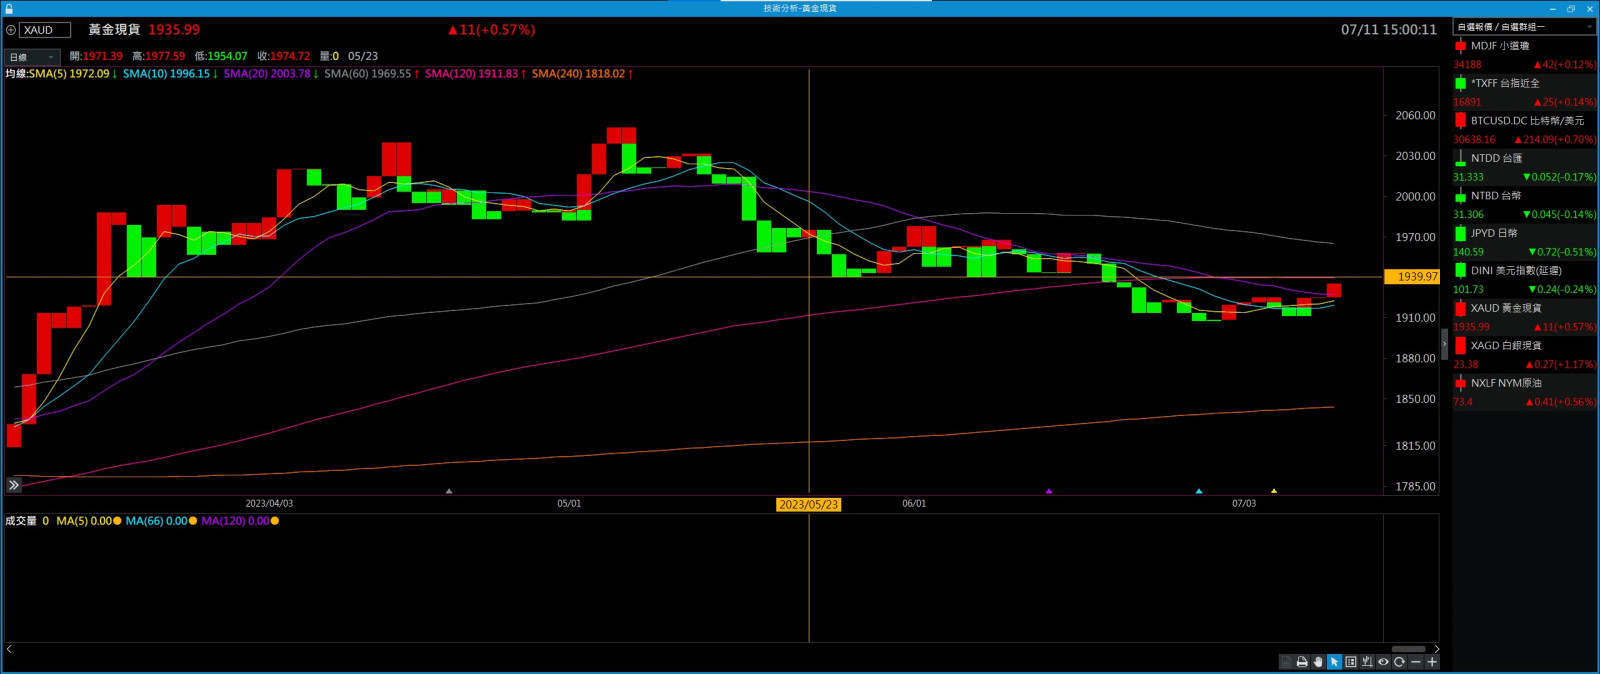The height and width of the screenshot is (674, 1600).
Task: Open the chart layout panel icon
Action: coord(1351,662)
